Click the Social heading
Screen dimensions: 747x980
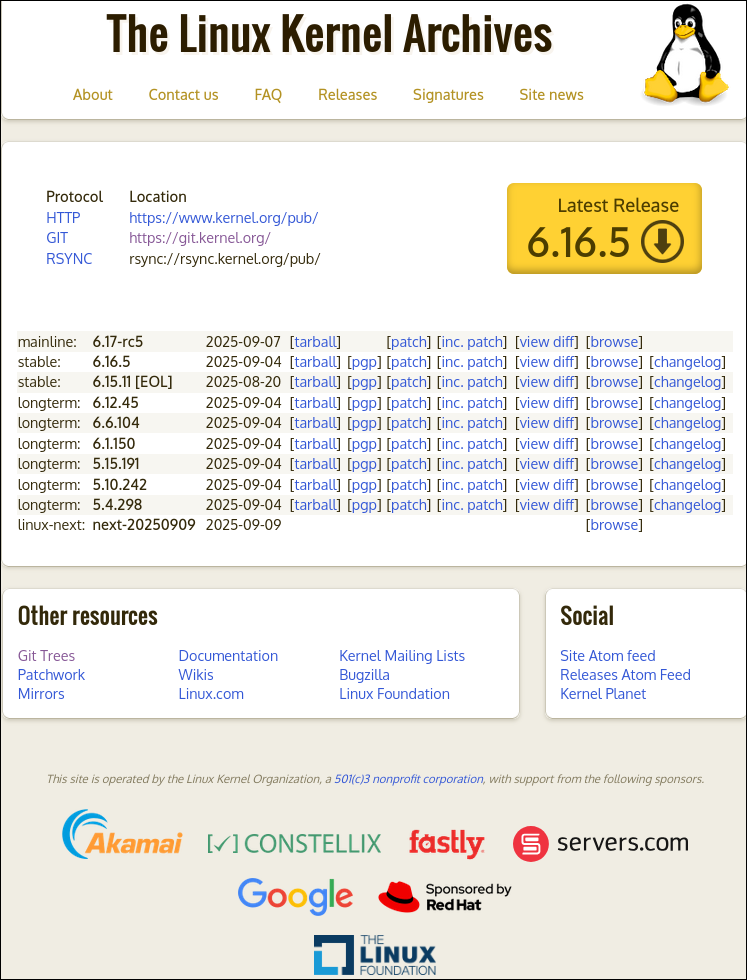click(x=587, y=616)
